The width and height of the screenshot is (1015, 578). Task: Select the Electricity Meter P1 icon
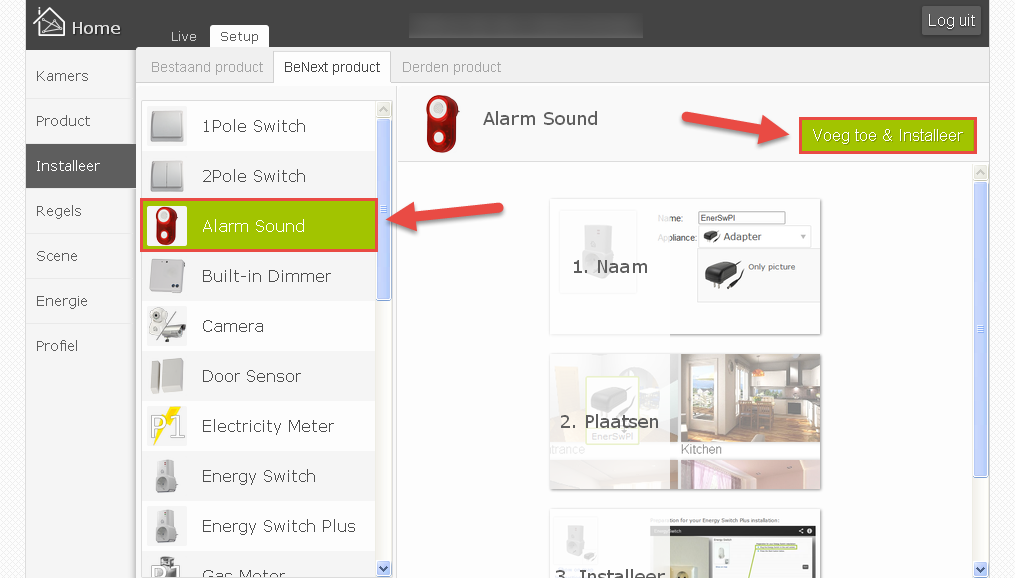click(167, 426)
